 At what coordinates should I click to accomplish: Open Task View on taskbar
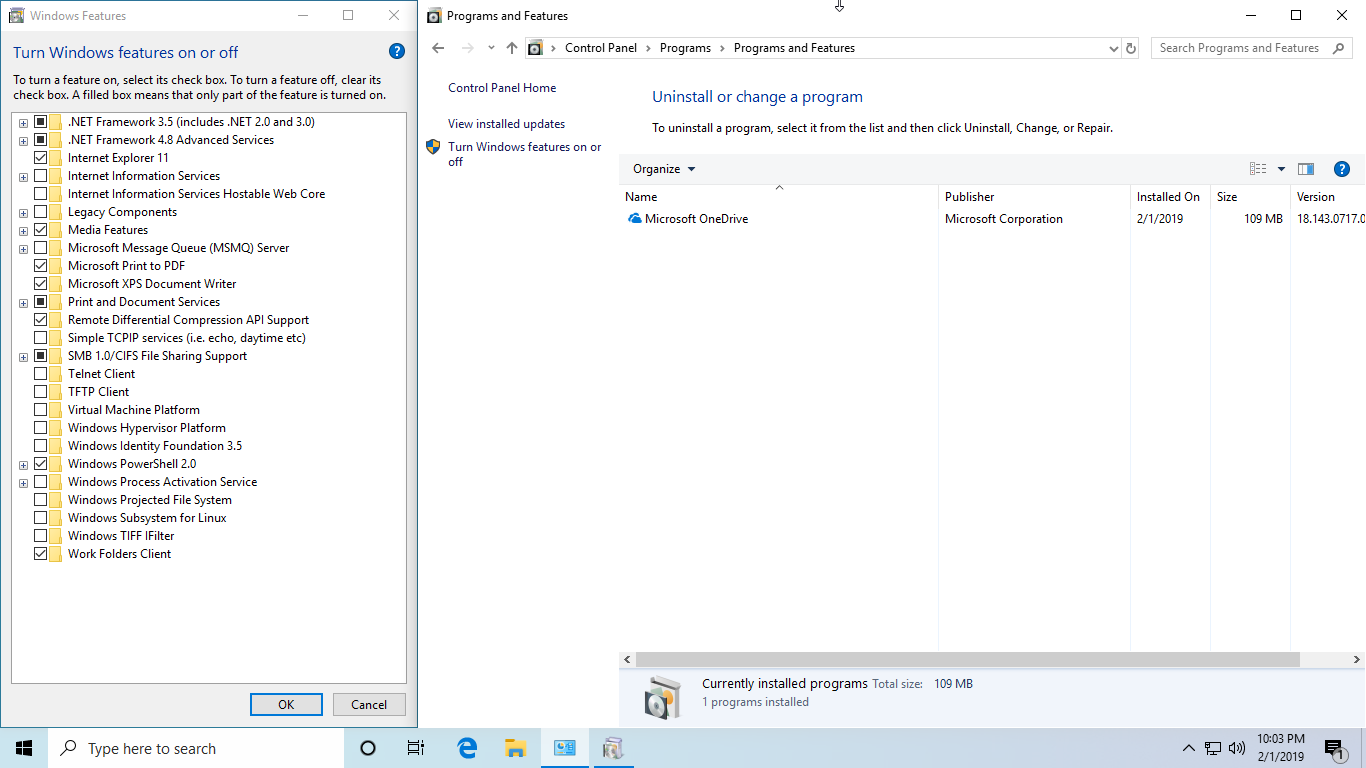416,748
